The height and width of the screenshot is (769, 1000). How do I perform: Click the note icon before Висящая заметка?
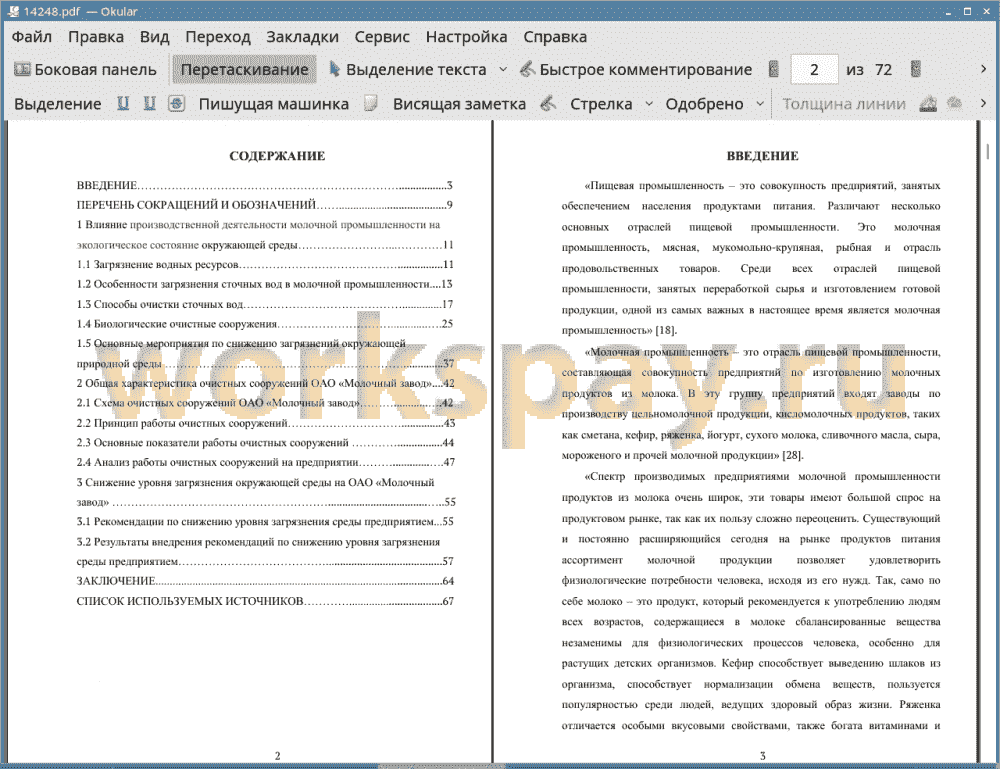(371, 103)
